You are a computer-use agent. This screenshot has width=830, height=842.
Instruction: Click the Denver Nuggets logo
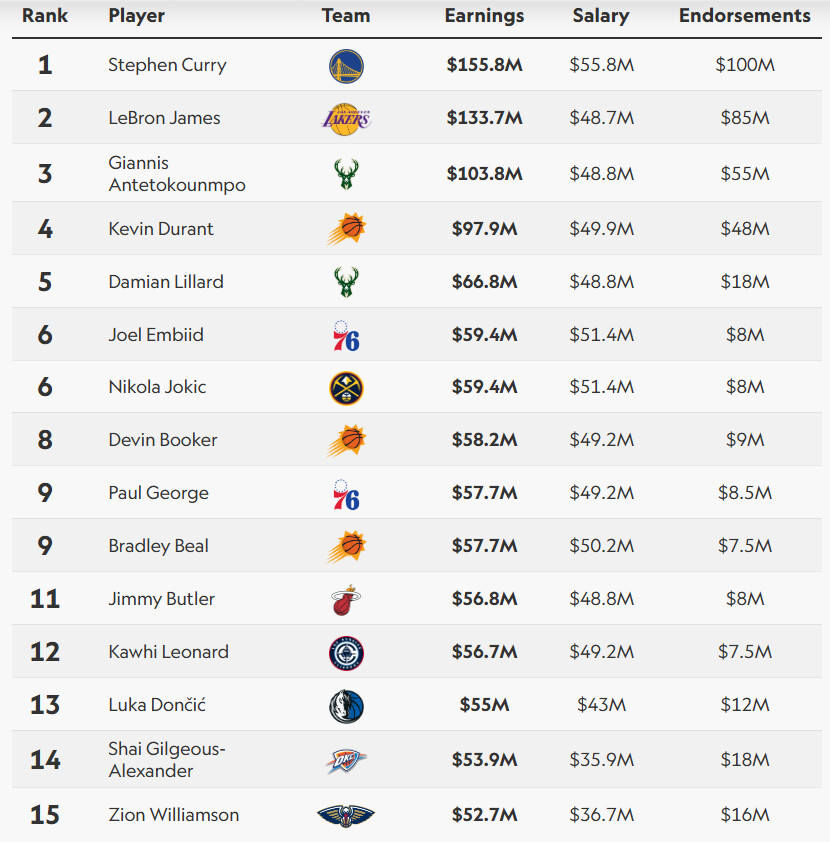(346, 388)
